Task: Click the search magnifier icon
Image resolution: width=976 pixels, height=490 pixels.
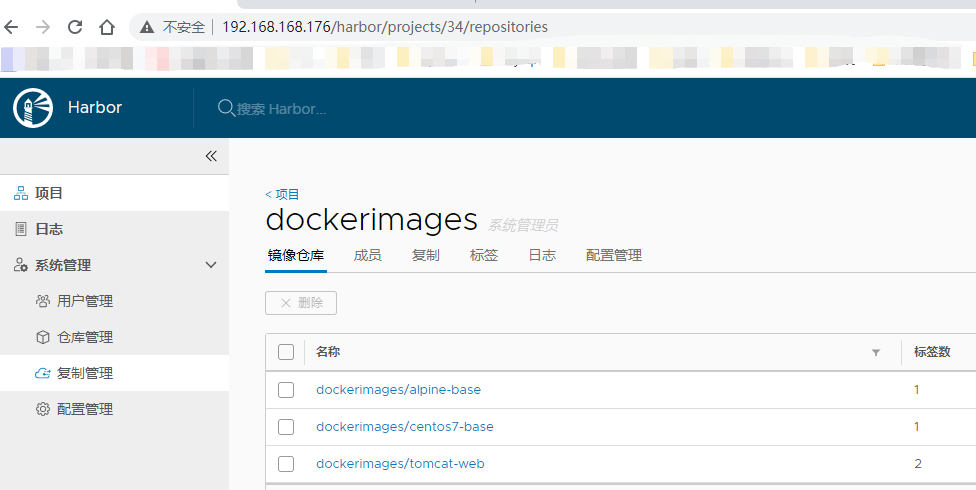Action: coord(225,108)
